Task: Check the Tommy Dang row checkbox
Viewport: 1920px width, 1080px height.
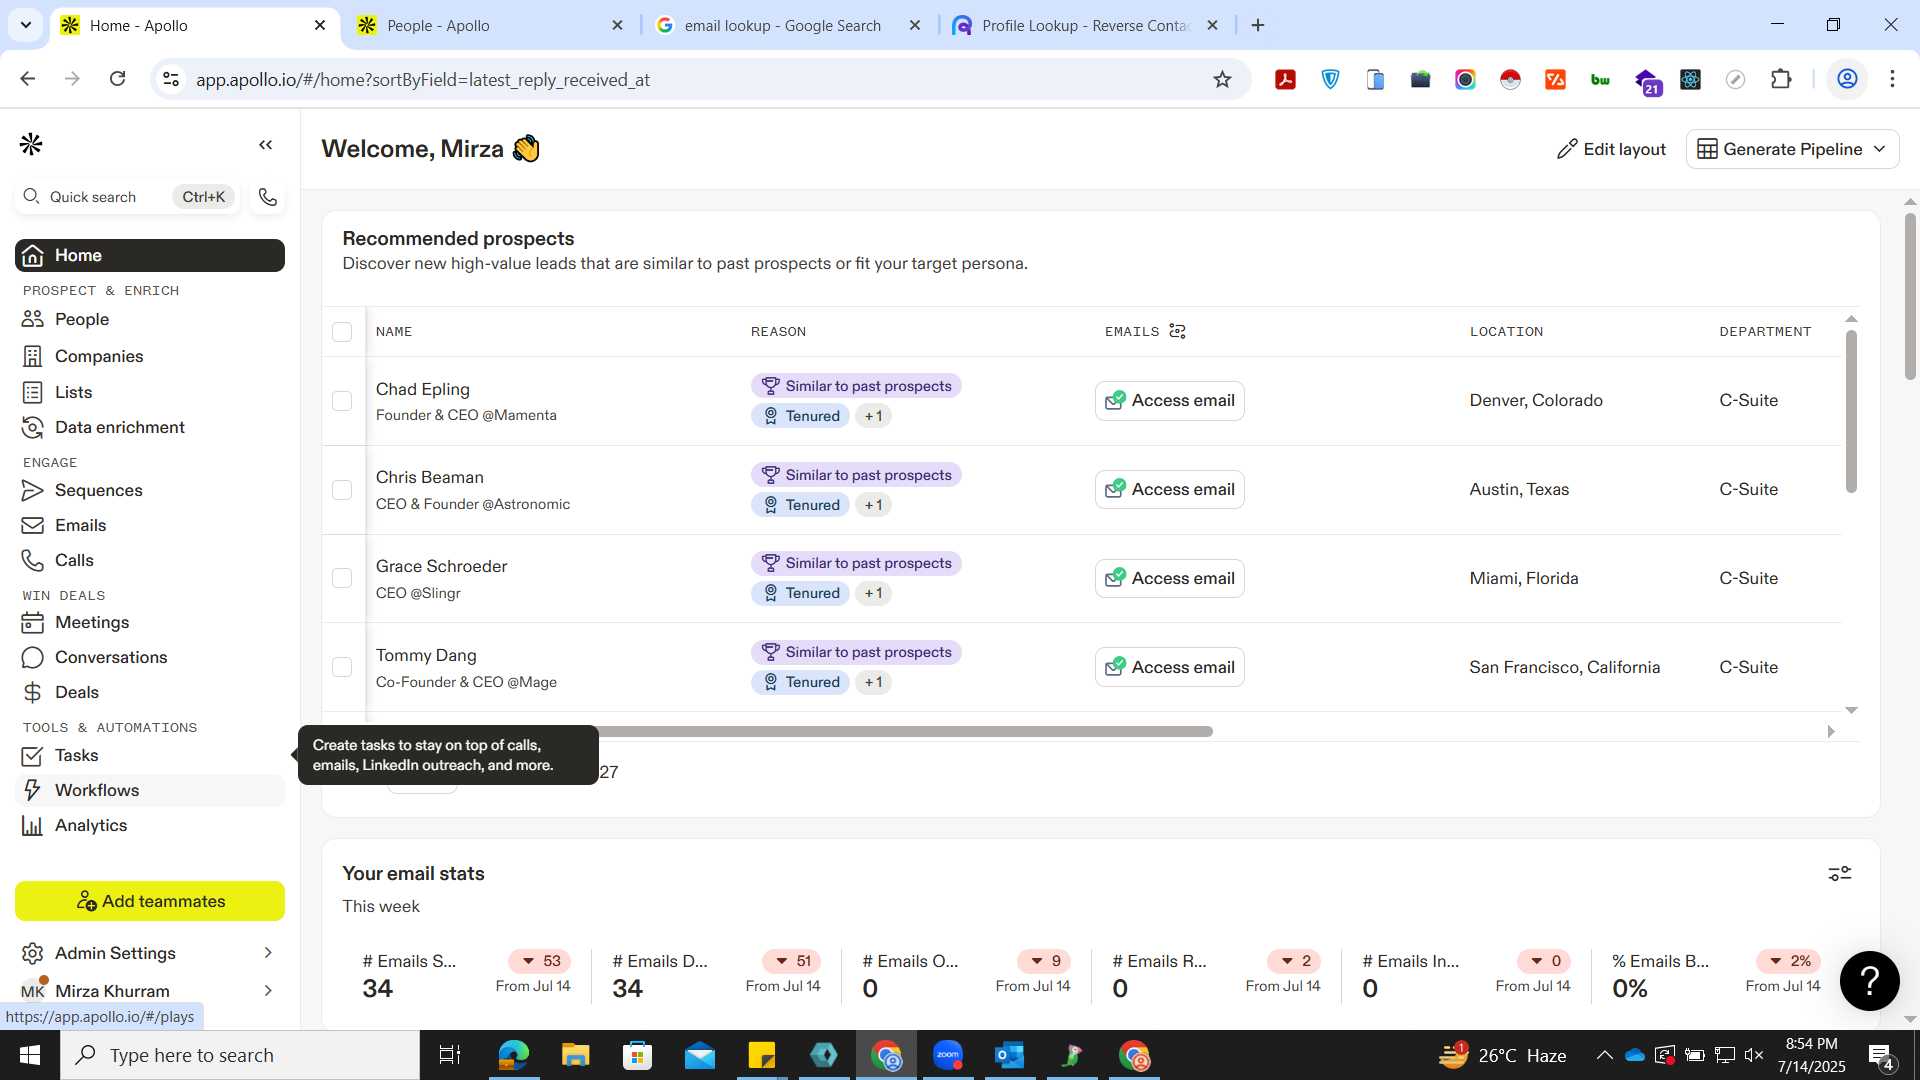Action: tap(342, 667)
